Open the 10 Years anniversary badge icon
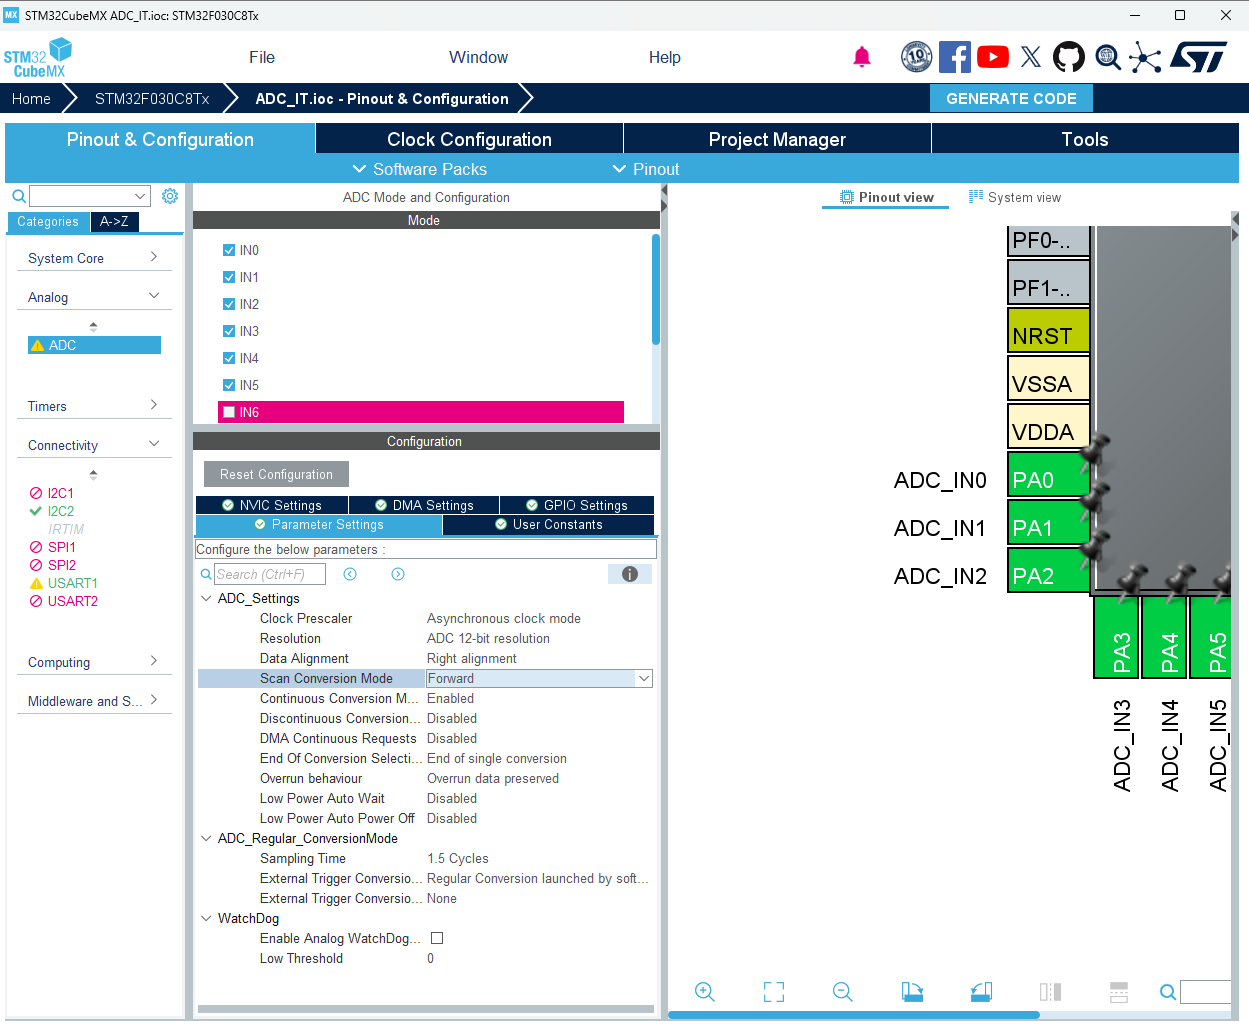This screenshot has height=1028, width=1249. [x=916, y=57]
